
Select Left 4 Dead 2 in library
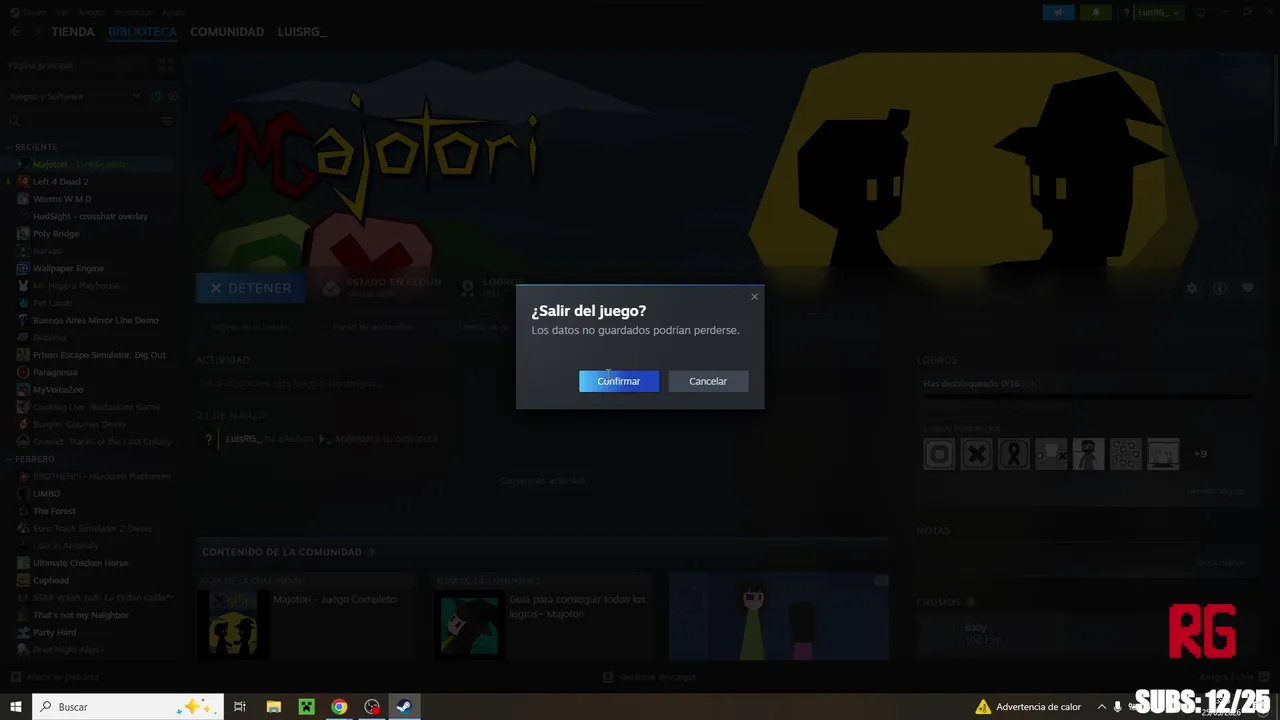(60, 182)
